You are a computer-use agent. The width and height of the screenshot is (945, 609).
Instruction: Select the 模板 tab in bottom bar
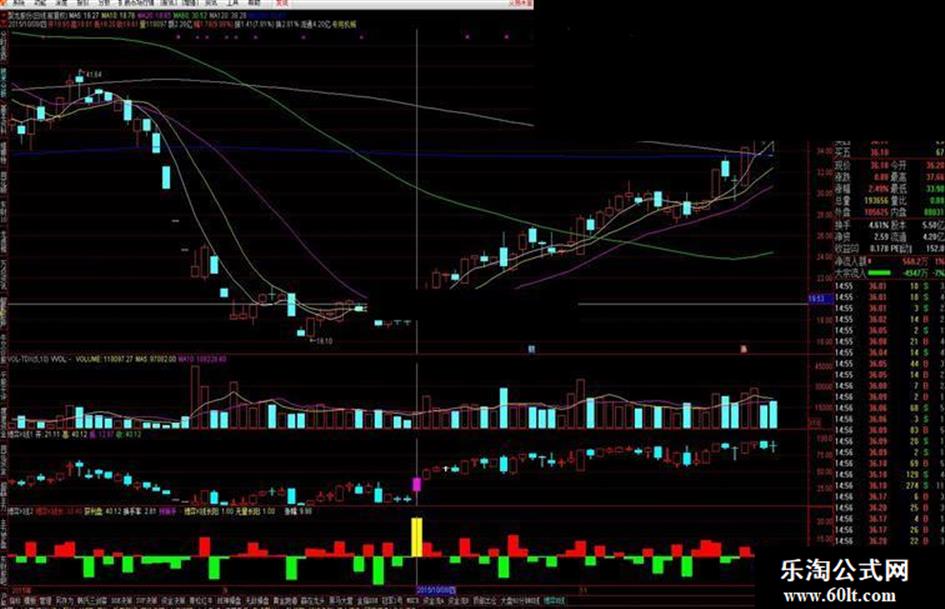click(x=28, y=601)
